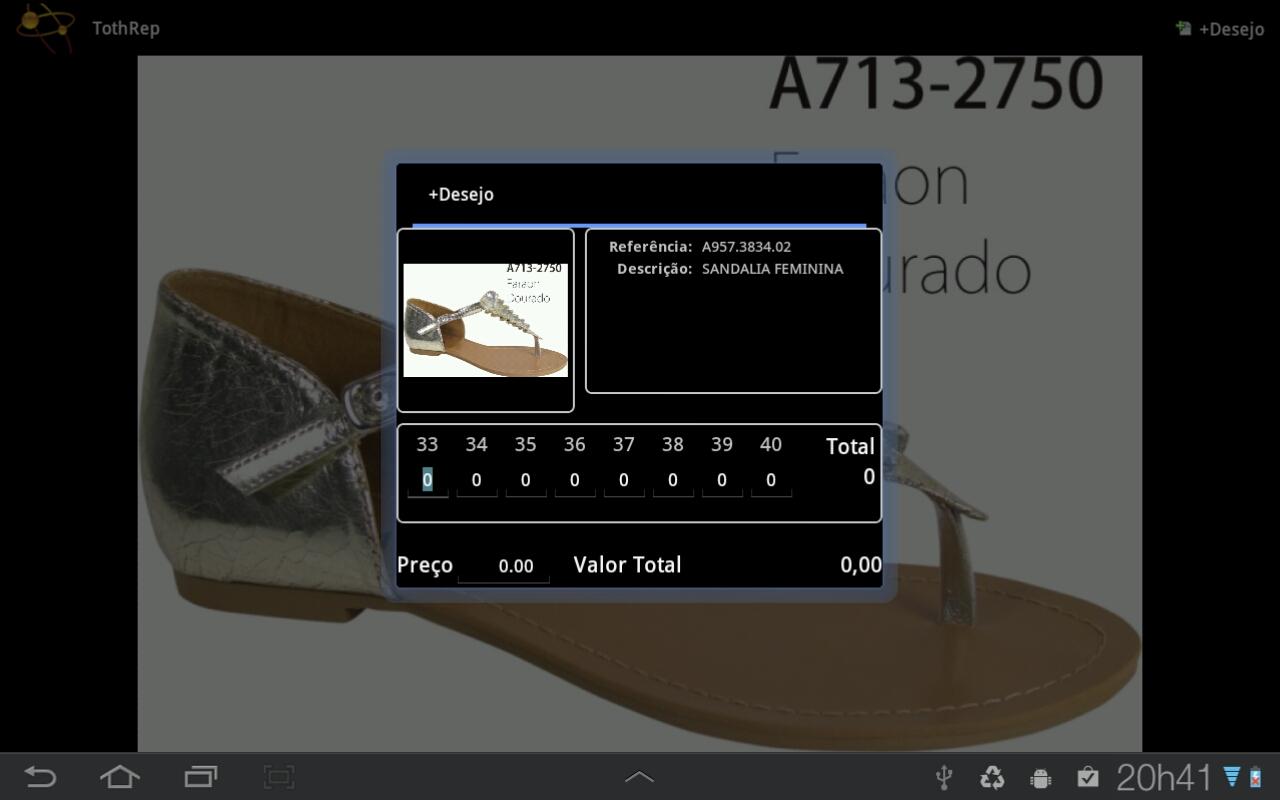
Task: Tap the Preço 0.00 price field
Action: tap(504, 566)
